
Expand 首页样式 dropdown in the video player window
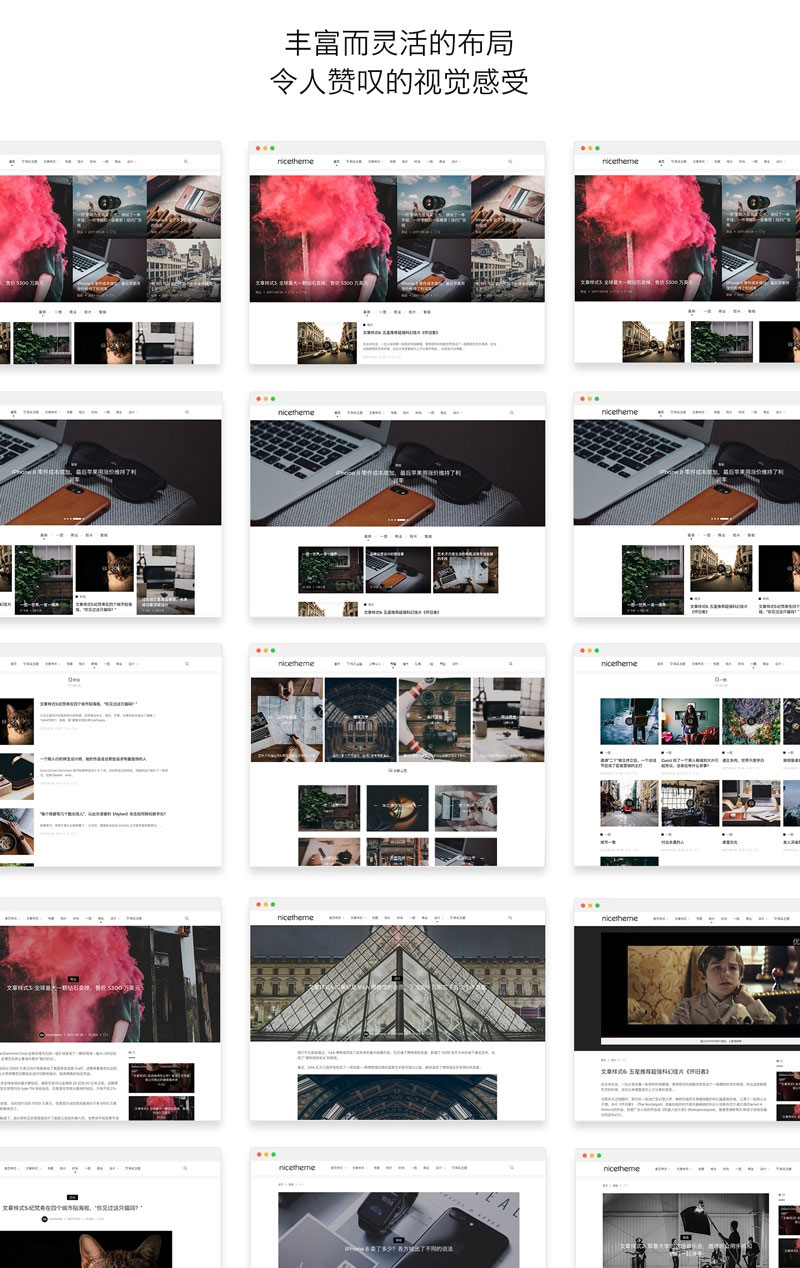(x=656, y=917)
